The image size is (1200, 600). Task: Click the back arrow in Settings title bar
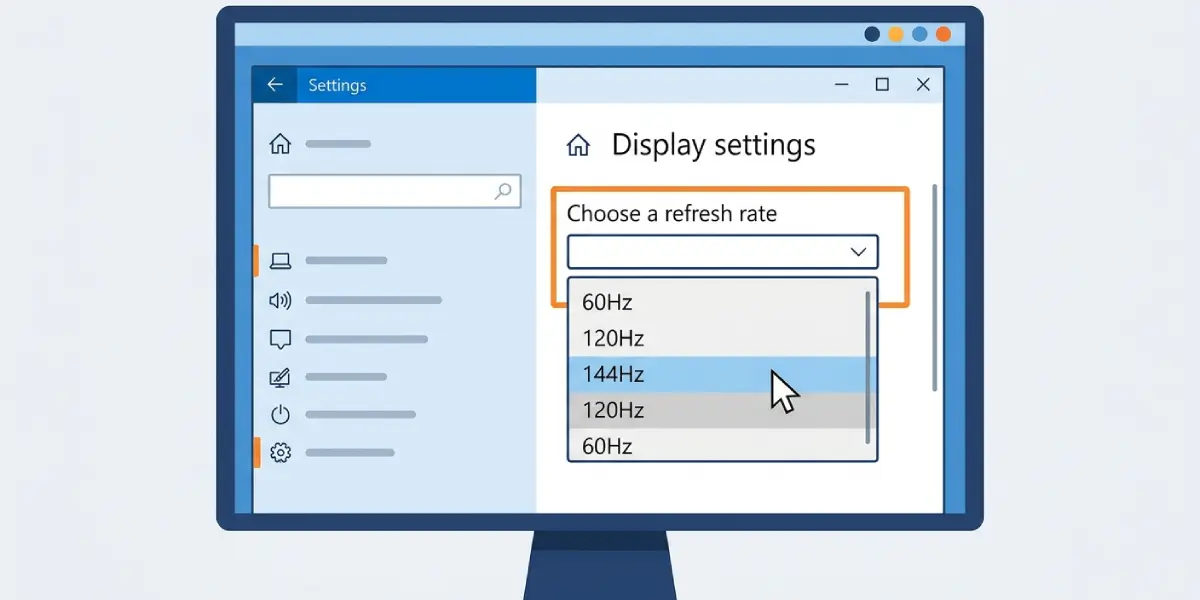[275, 85]
